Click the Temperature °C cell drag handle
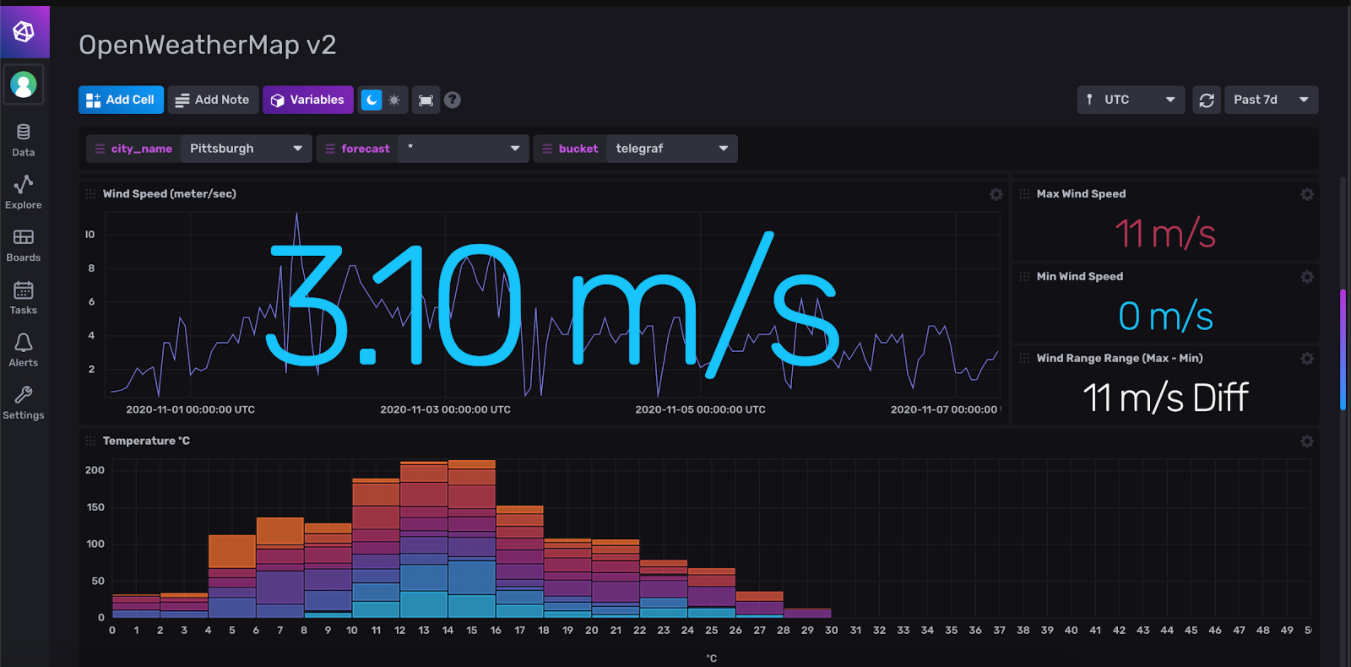Screen dimensions: 1351x667 click(91, 441)
